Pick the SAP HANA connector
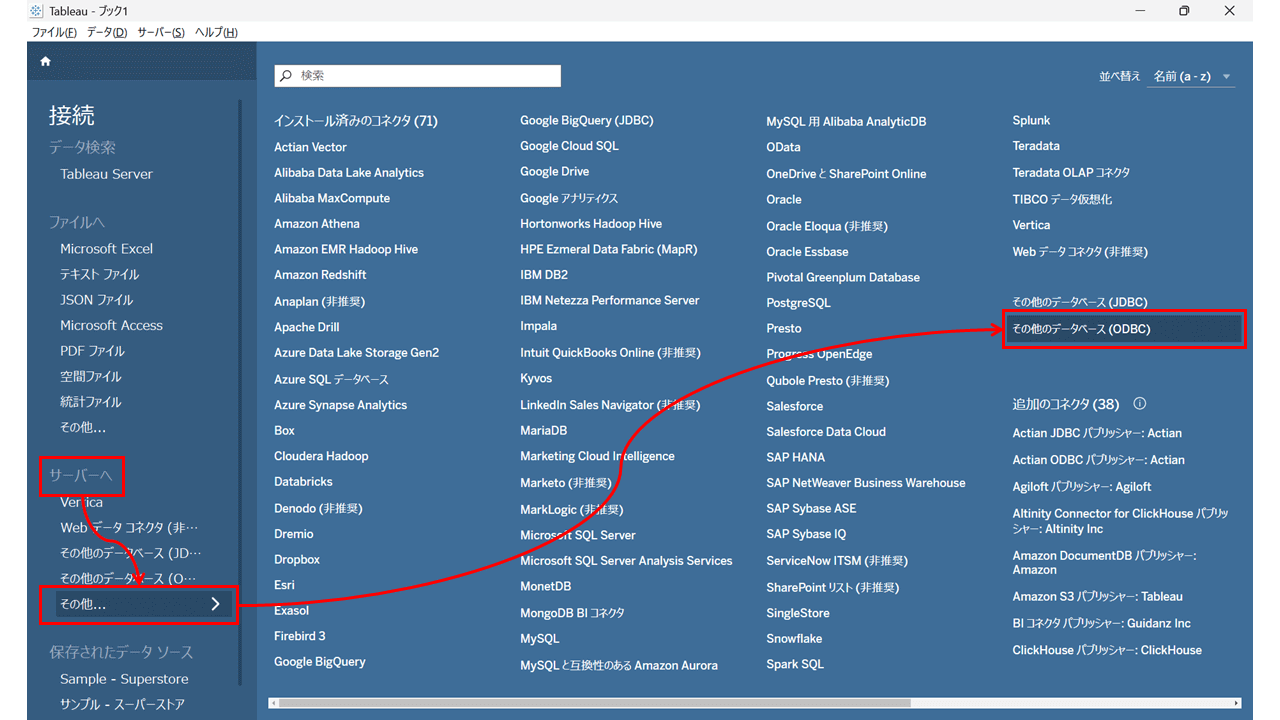 796,457
